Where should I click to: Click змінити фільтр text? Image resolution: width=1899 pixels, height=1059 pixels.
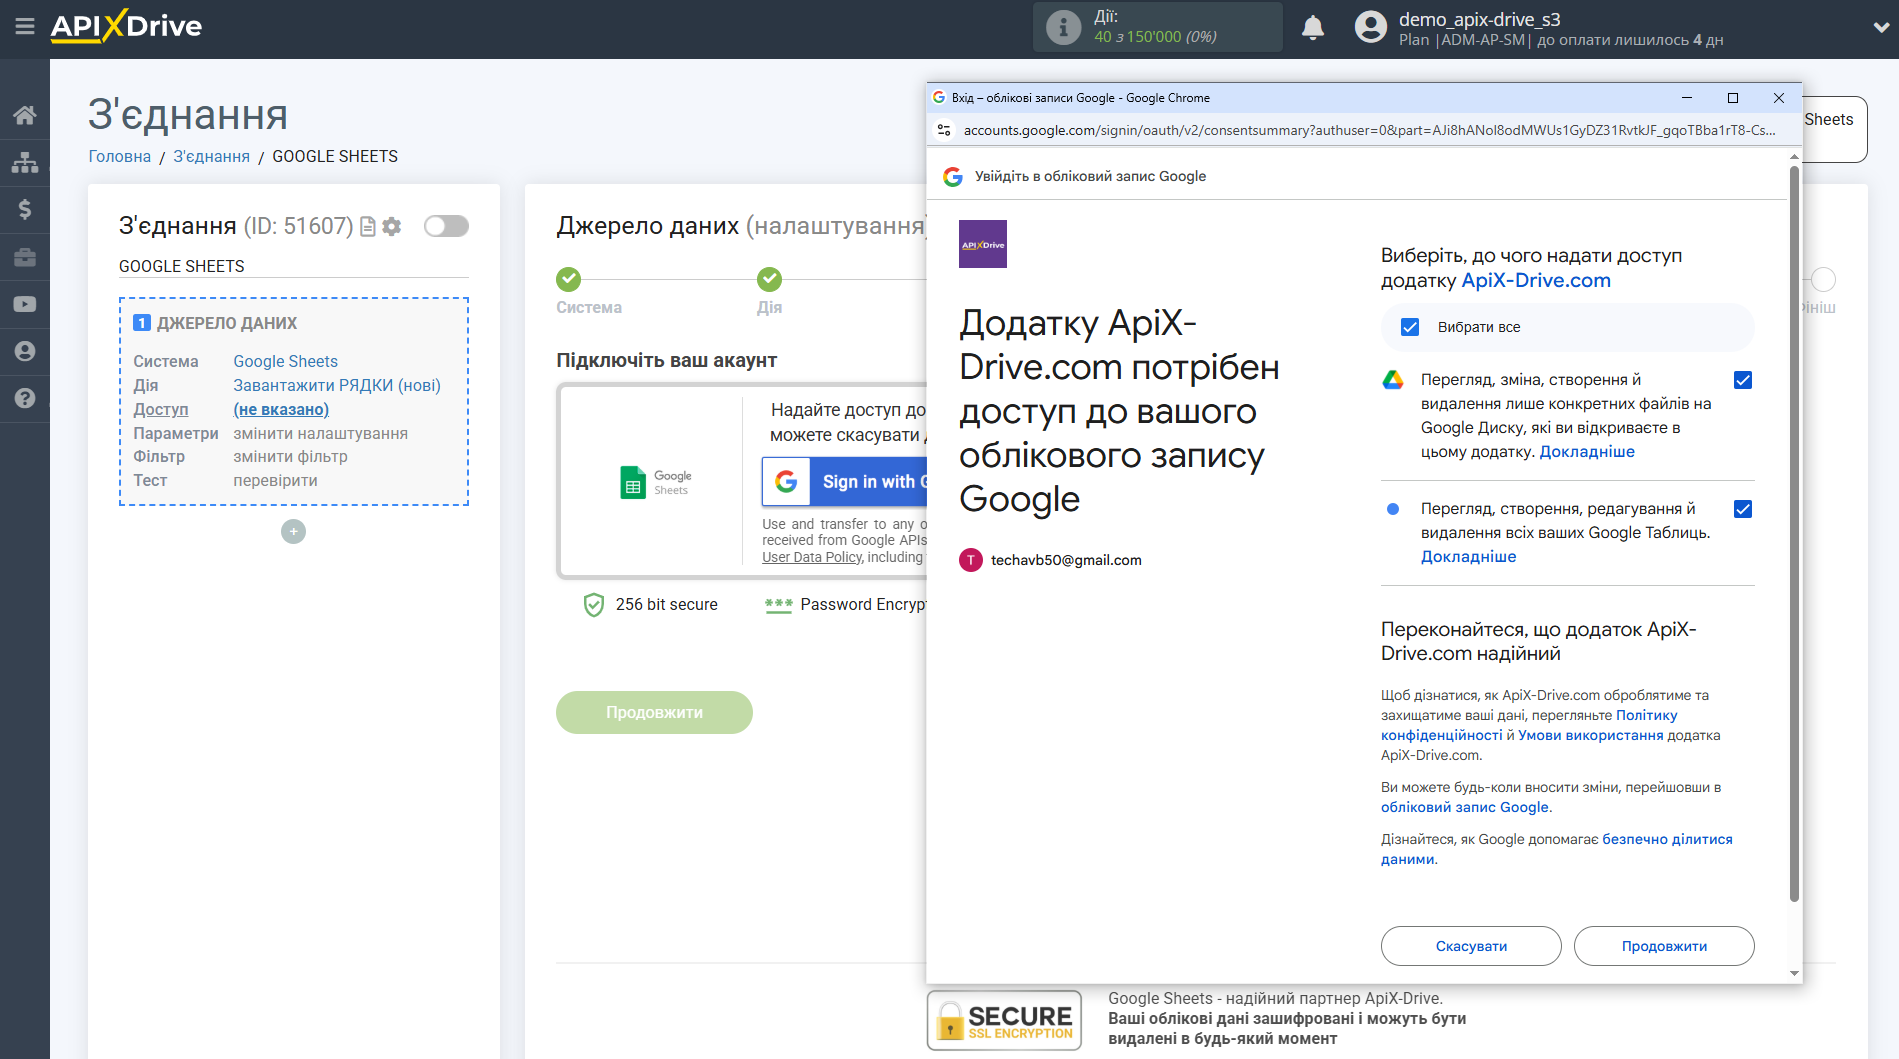pos(290,456)
